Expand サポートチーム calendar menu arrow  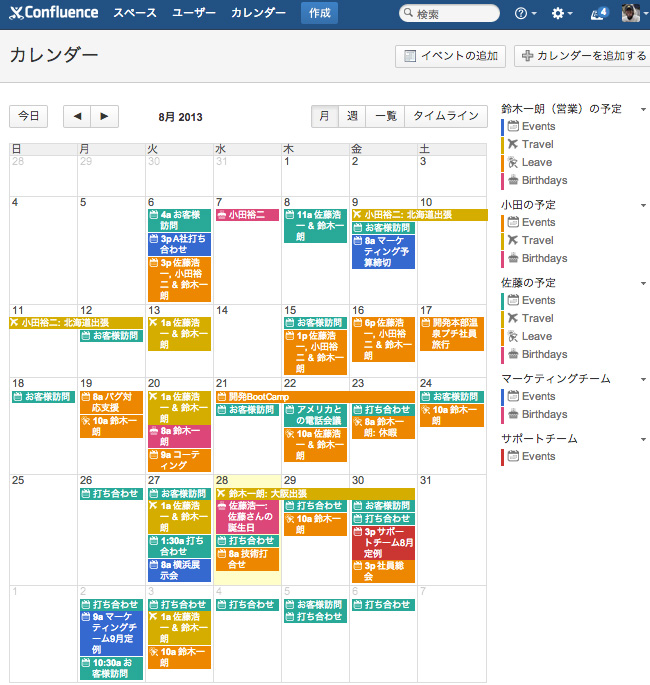[x=643, y=439]
